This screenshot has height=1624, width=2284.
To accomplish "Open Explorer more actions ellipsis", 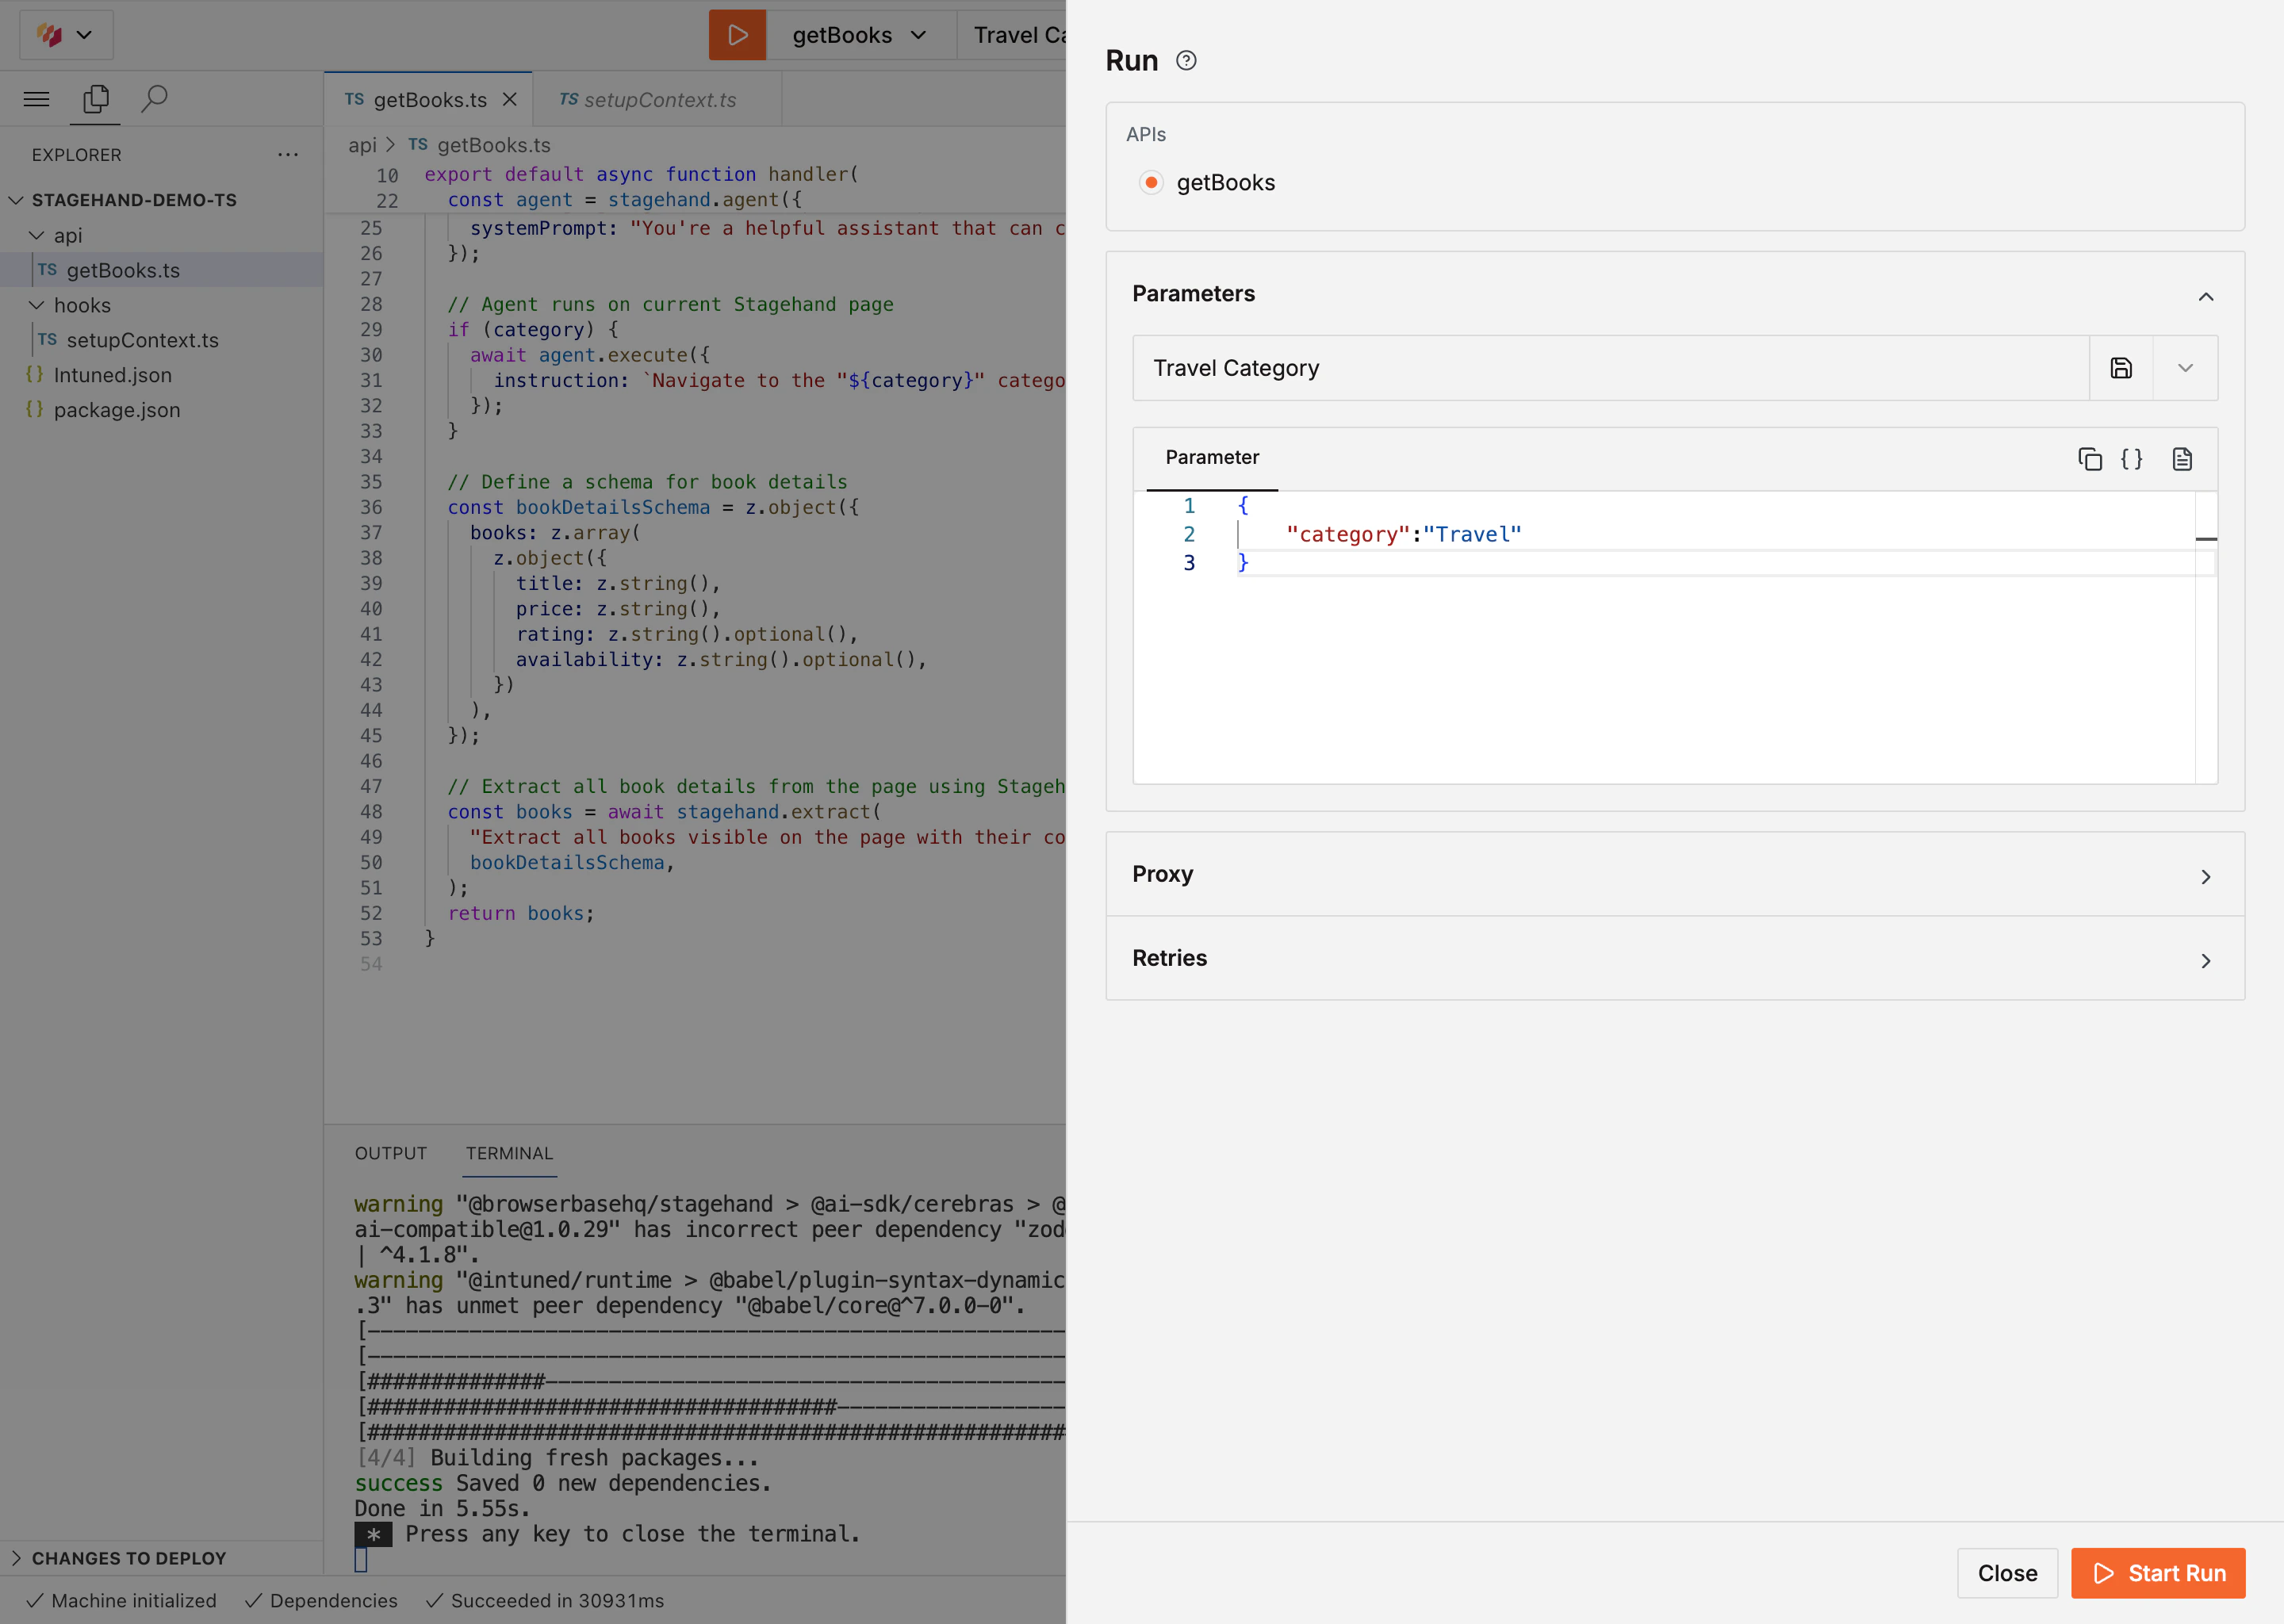I will [x=288, y=155].
